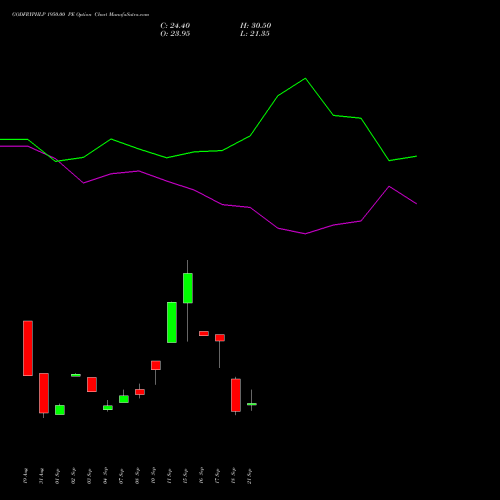500x500 pixels.
Task: Select the 04 Sep date label
Action: pos(106,476)
